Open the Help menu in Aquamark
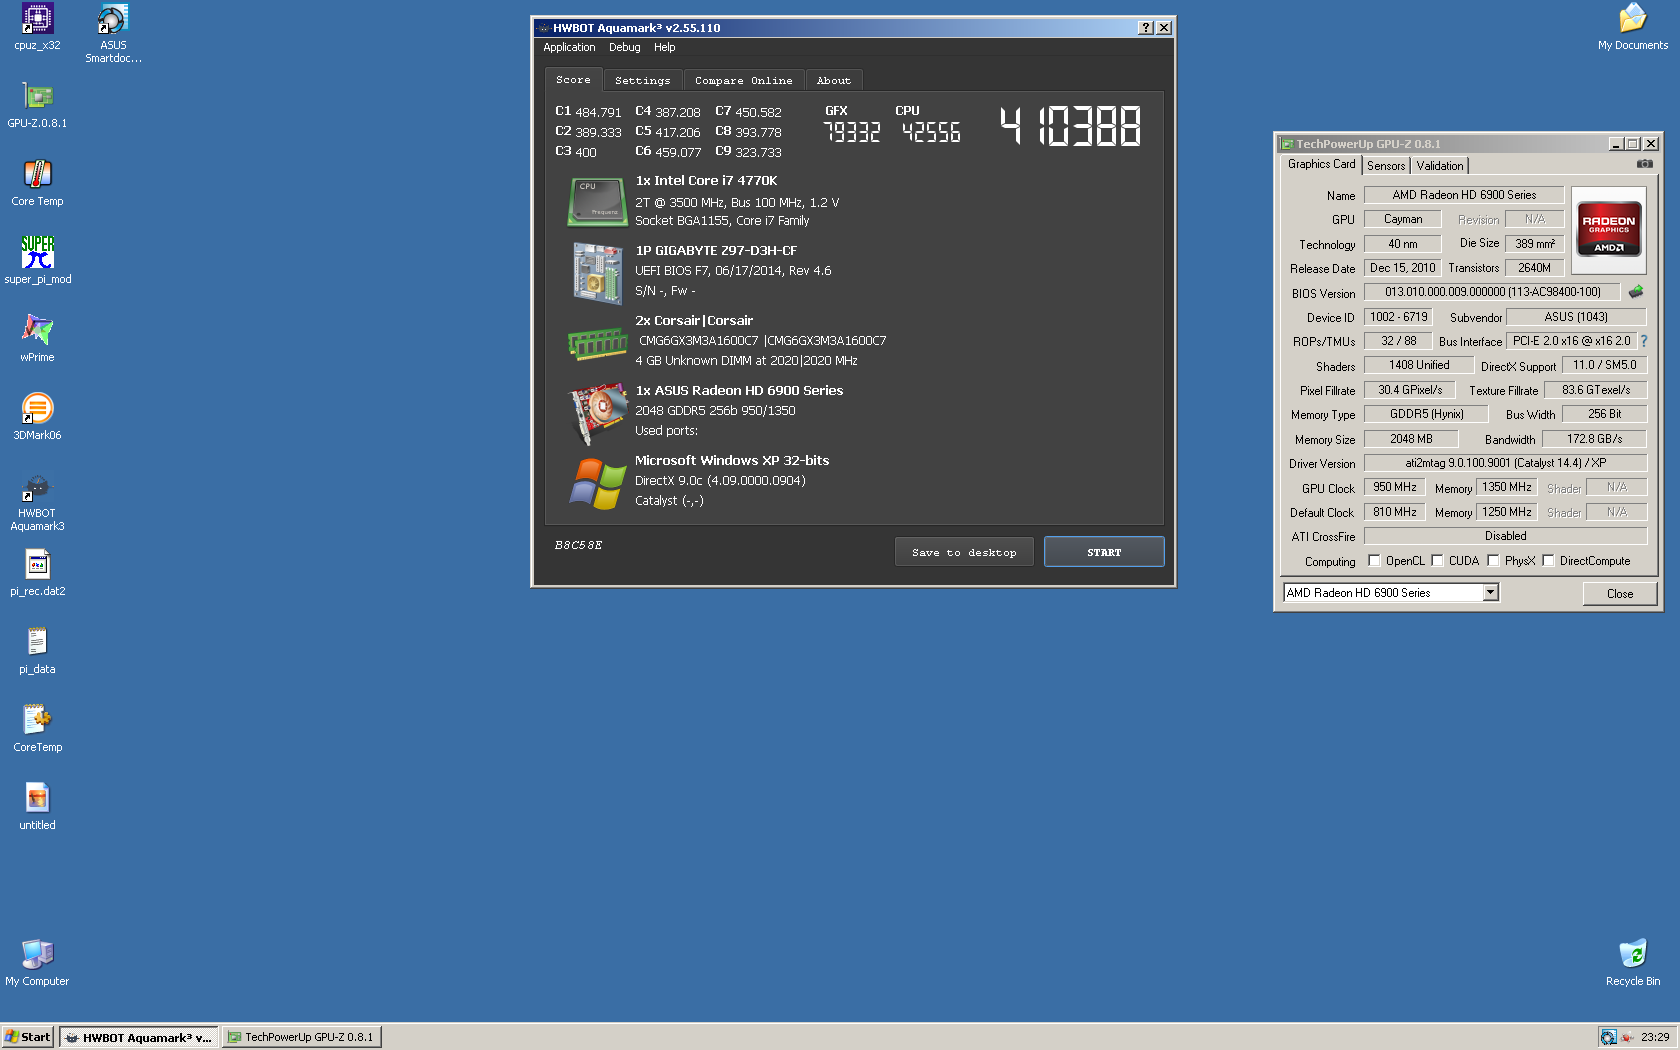Viewport: 1680px width, 1050px height. pos(664,47)
